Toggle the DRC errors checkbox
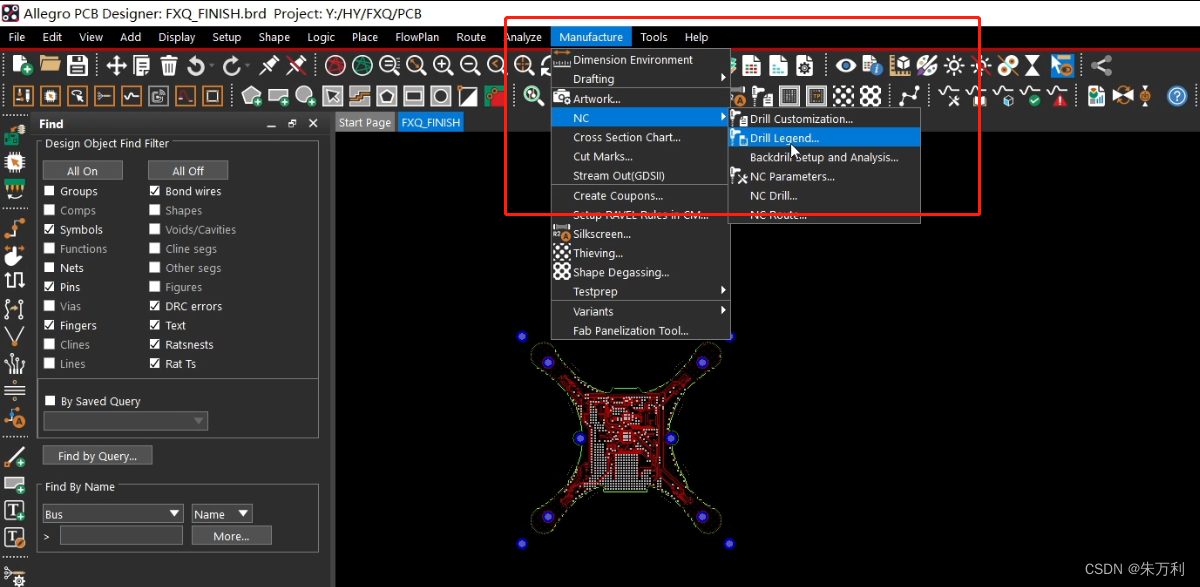The height and width of the screenshot is (587, 1200). [x=155, y=306]
